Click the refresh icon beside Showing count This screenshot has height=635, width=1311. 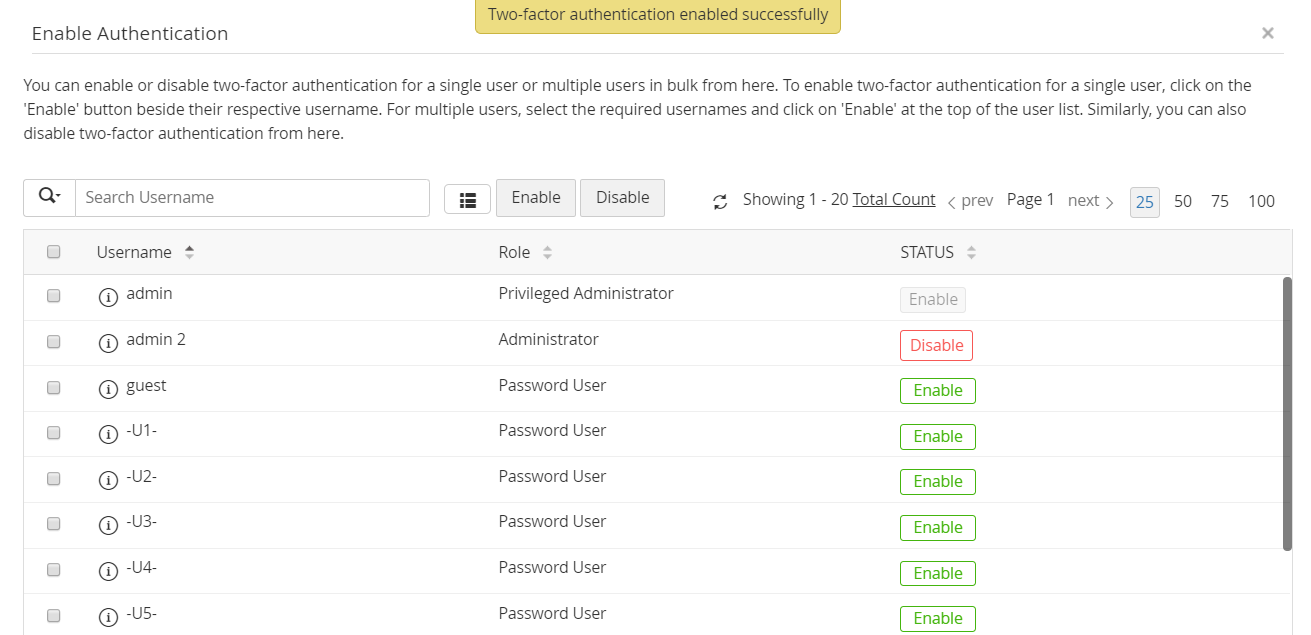pos(720,202)
